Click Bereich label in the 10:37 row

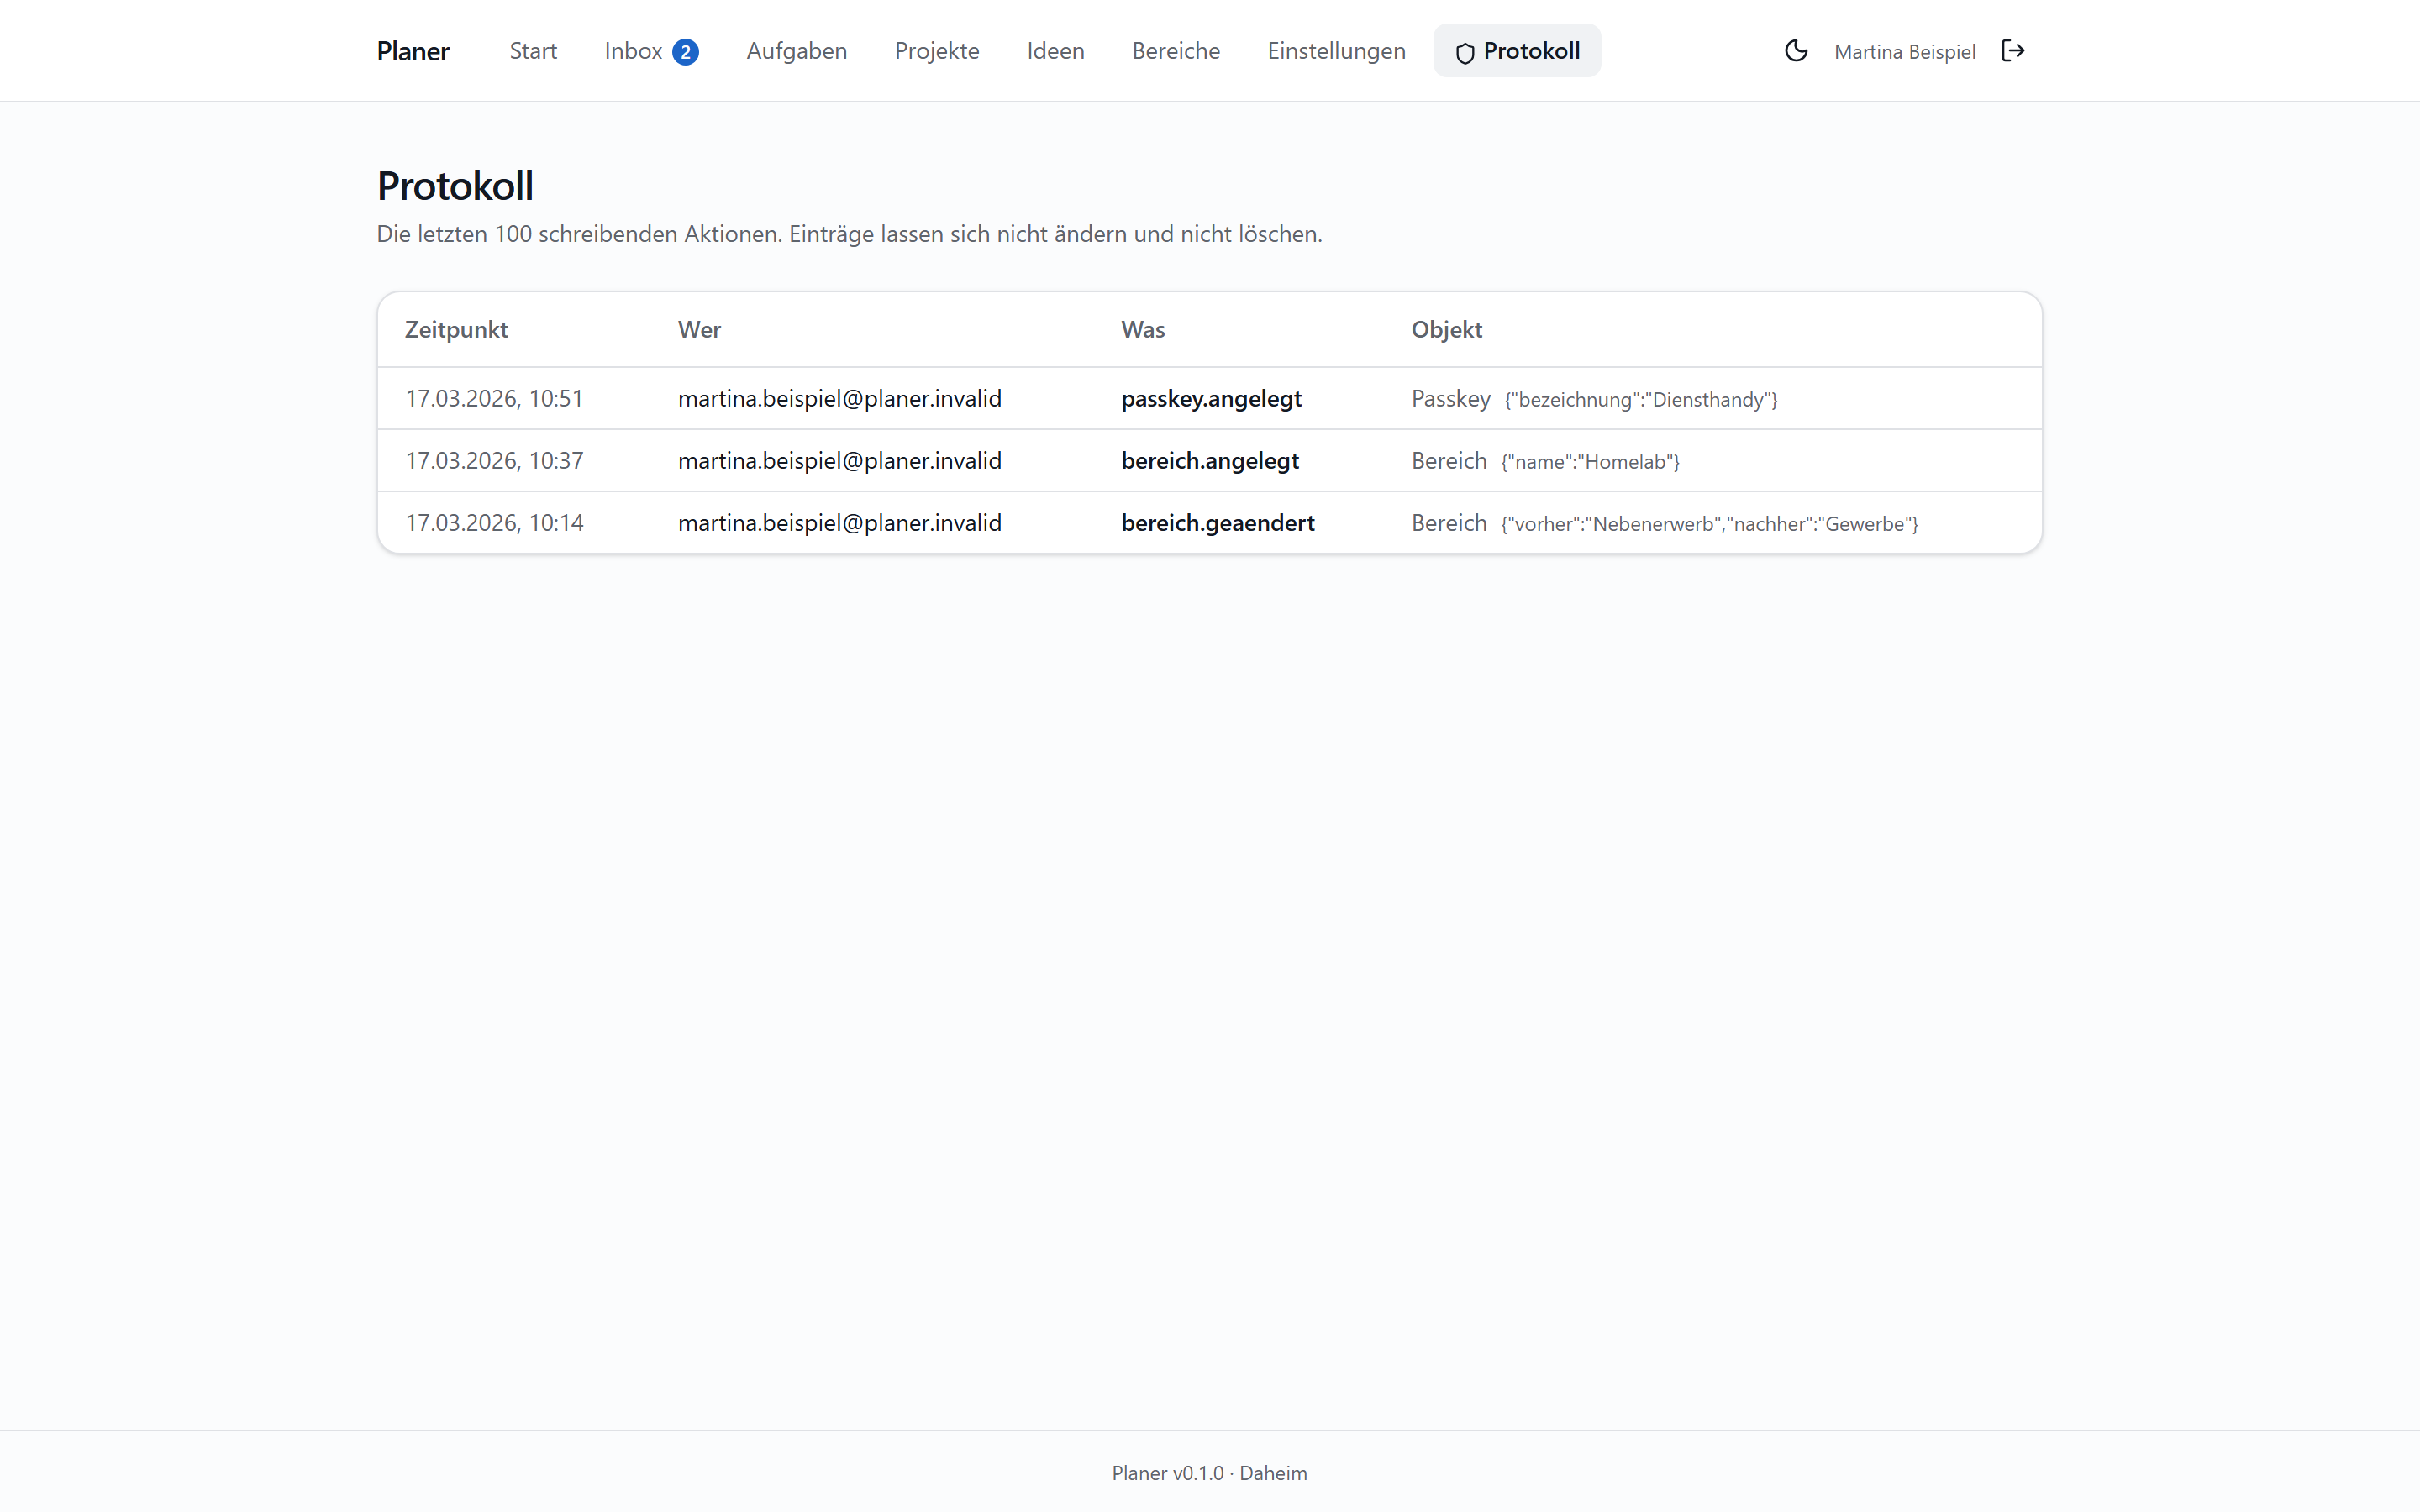(1449, 460)
